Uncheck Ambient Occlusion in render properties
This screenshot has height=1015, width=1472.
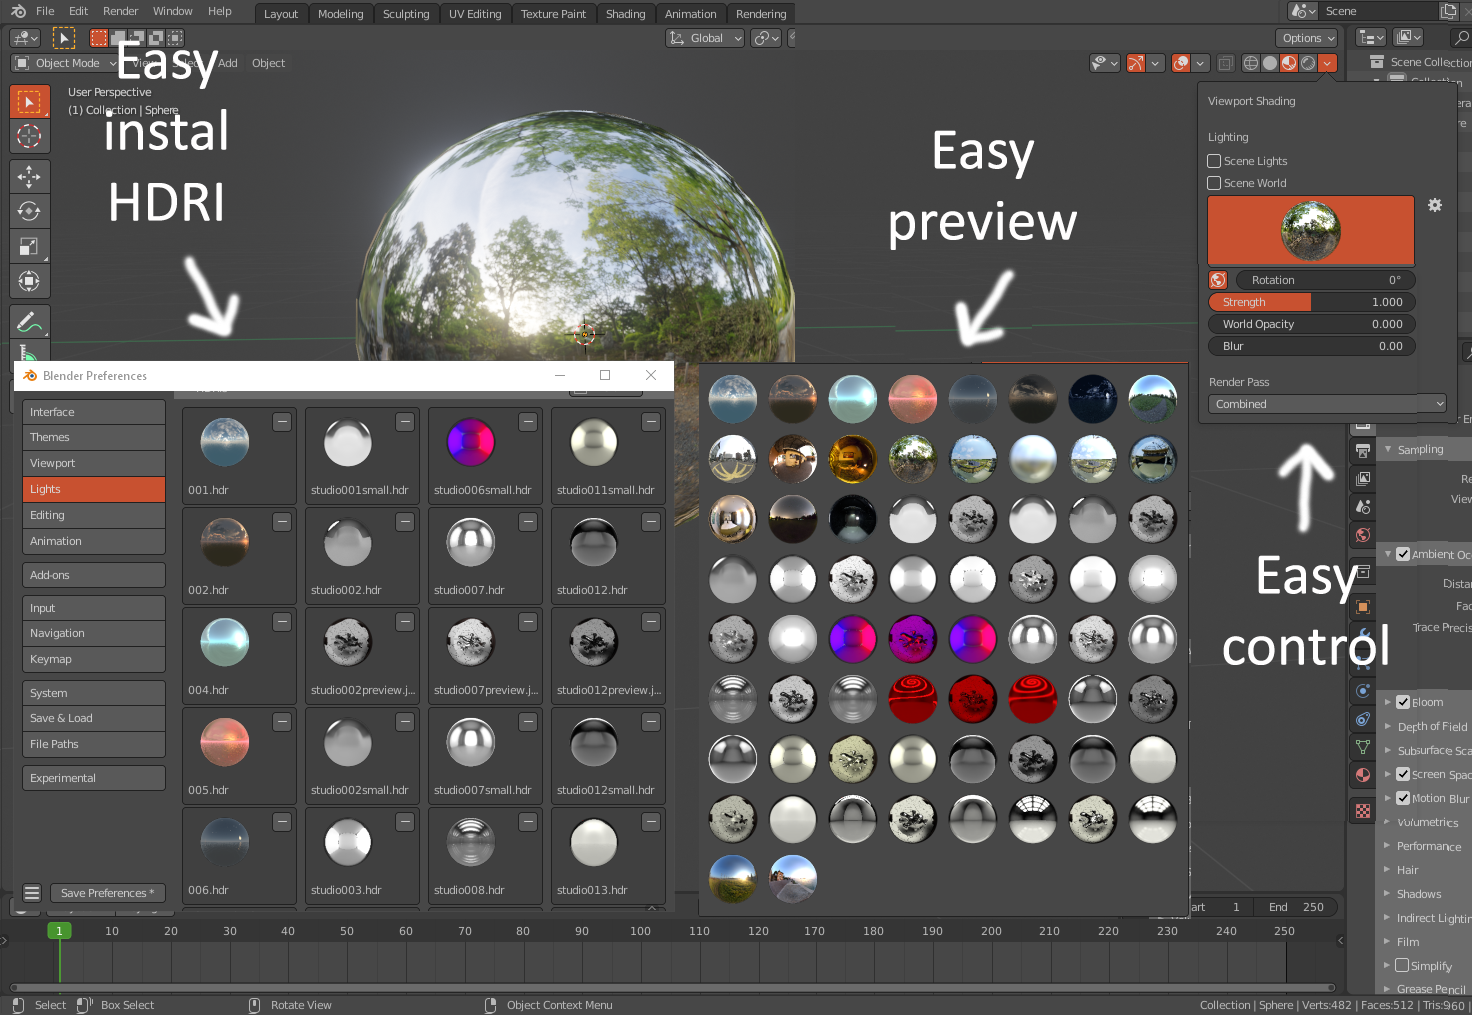[1403, 554]
